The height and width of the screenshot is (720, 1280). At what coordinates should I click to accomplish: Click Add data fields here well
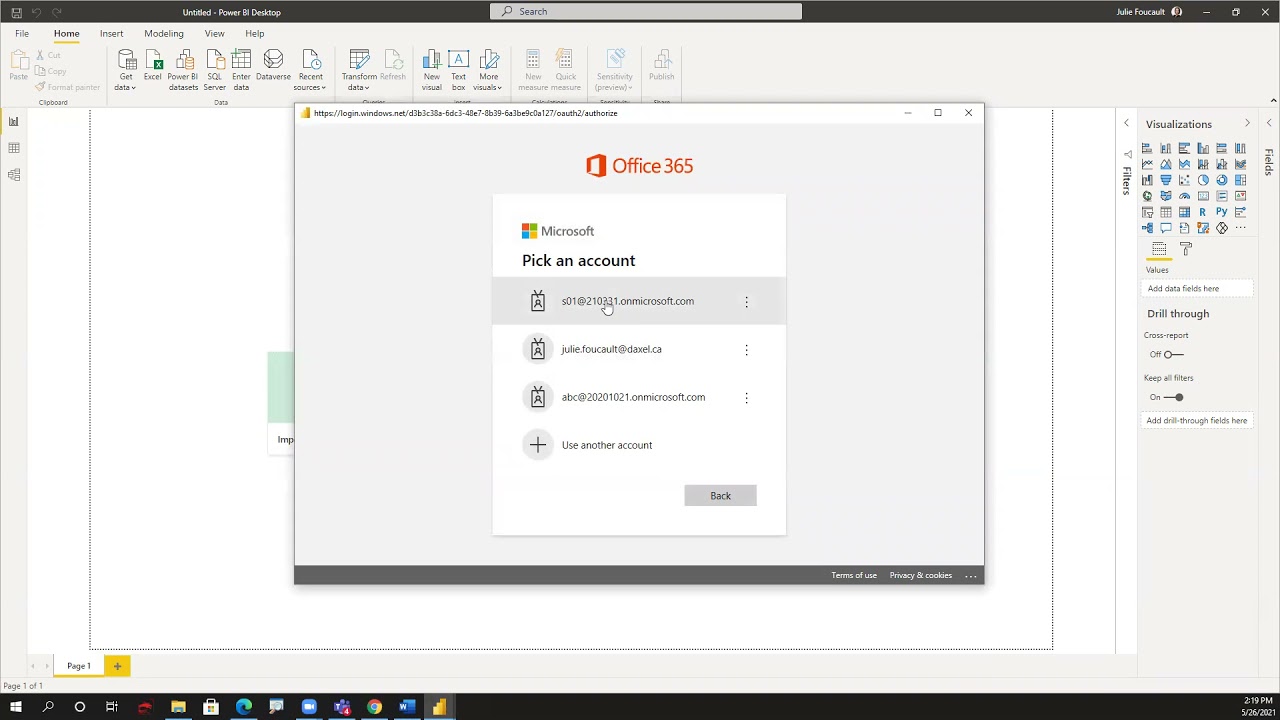click(x=1197, y=288)
